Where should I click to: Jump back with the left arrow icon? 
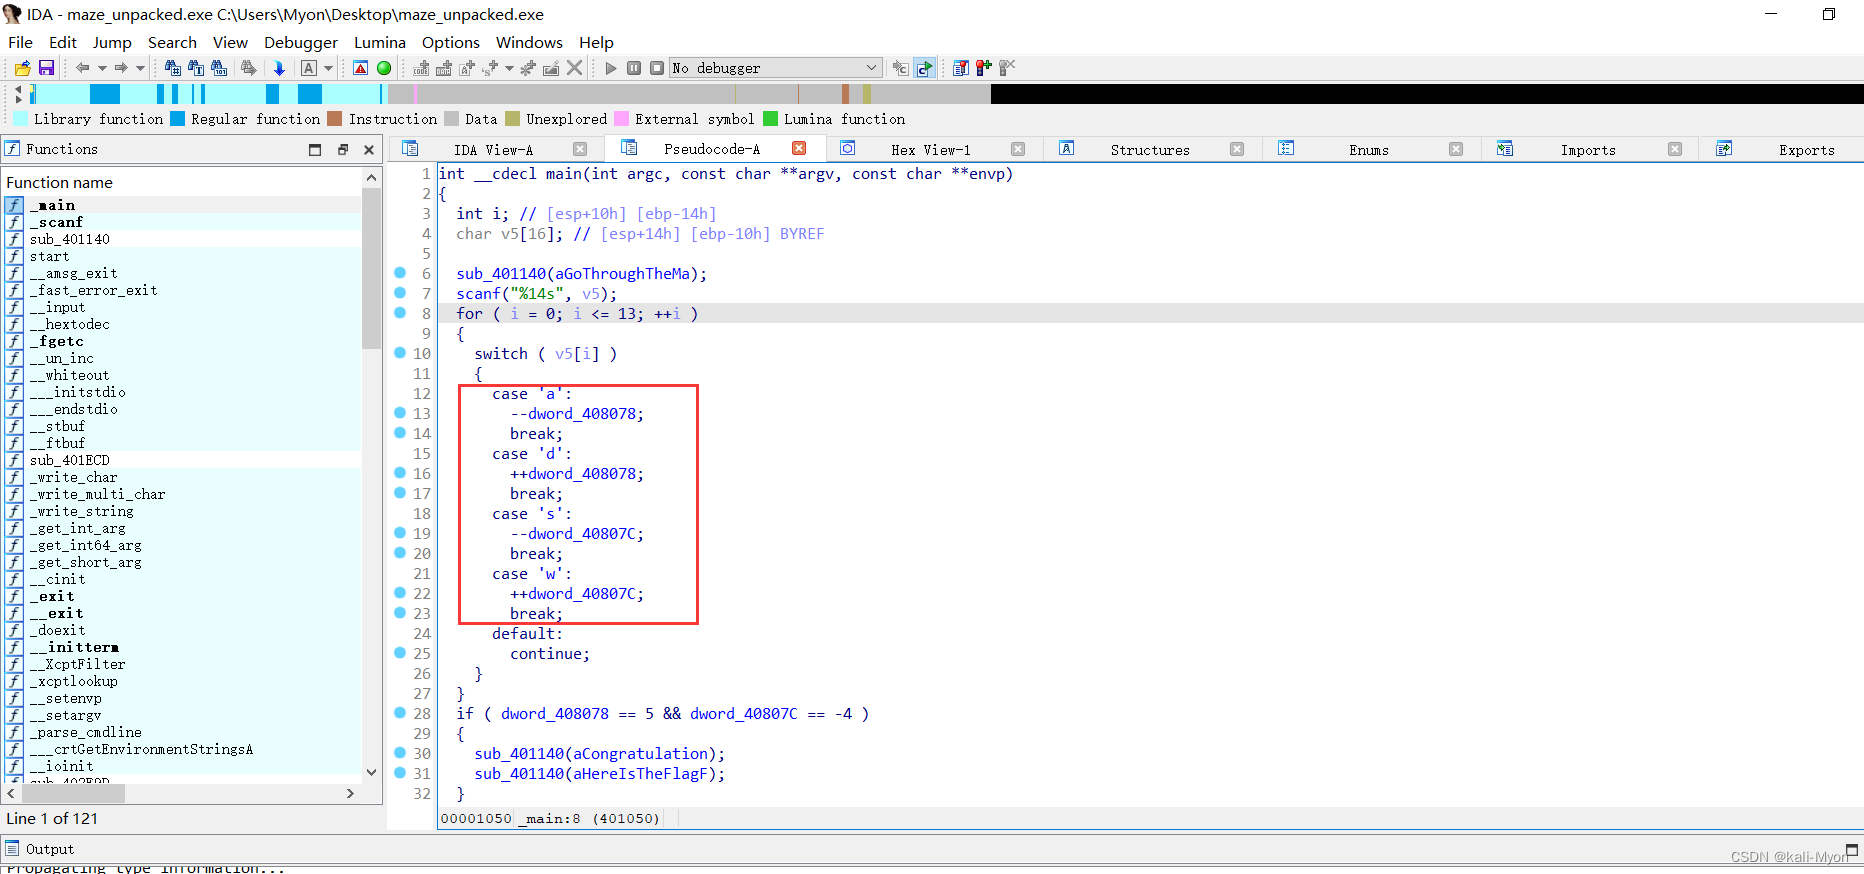tap(83, 68)
